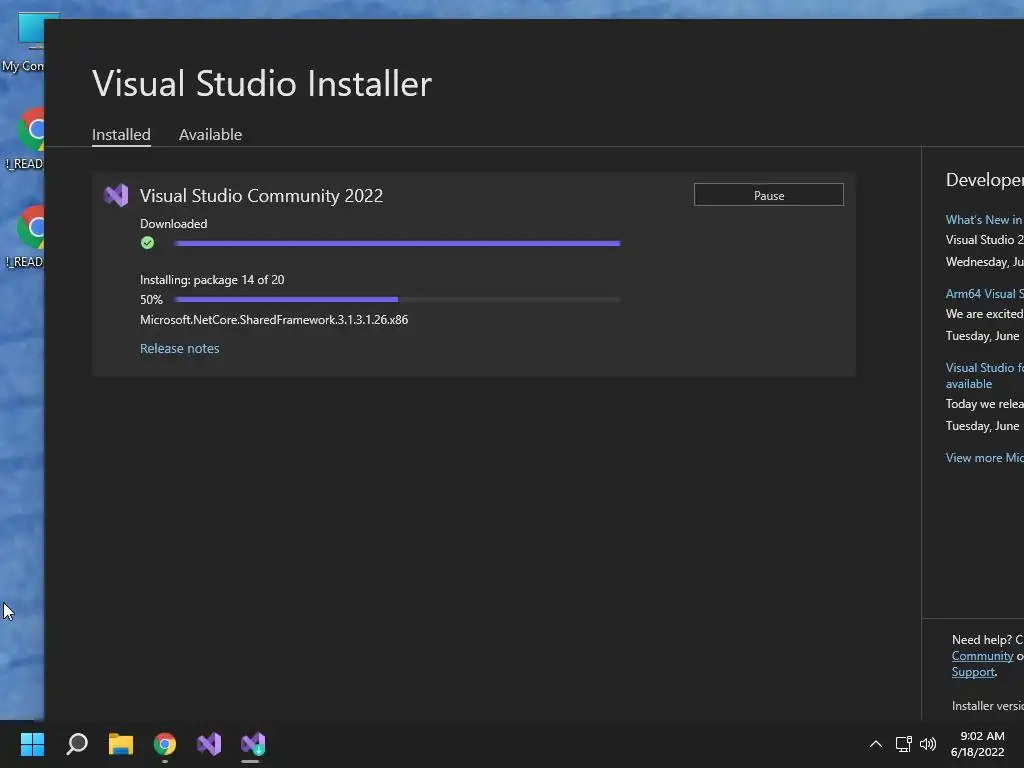The image size is (1024, 768).
Task: Open the volume tray icon
Action: [927, 744]
